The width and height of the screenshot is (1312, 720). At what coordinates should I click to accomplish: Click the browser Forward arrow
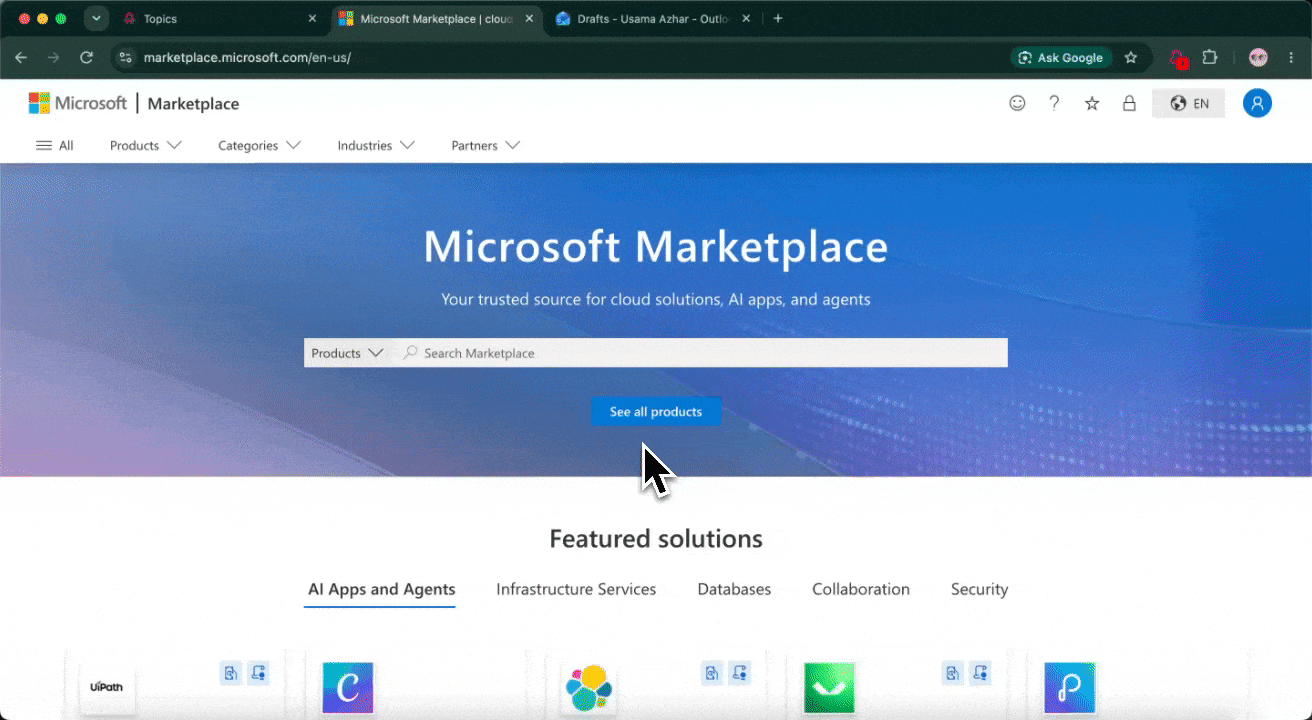pyautogui.click(x=53, y=58)
